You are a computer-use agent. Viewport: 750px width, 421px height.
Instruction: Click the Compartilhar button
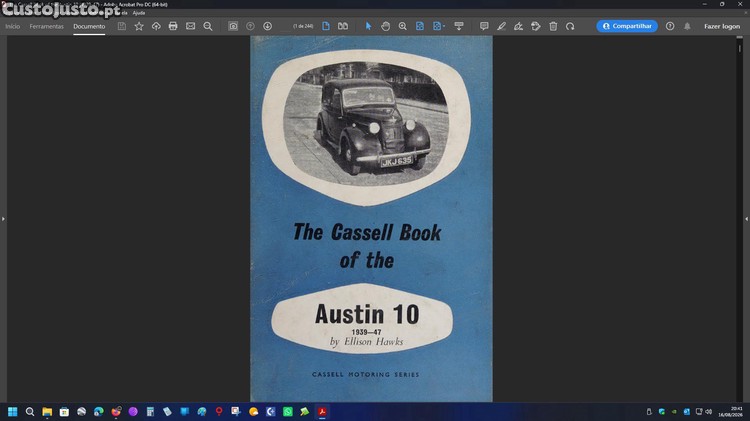(x=627, y=26)
